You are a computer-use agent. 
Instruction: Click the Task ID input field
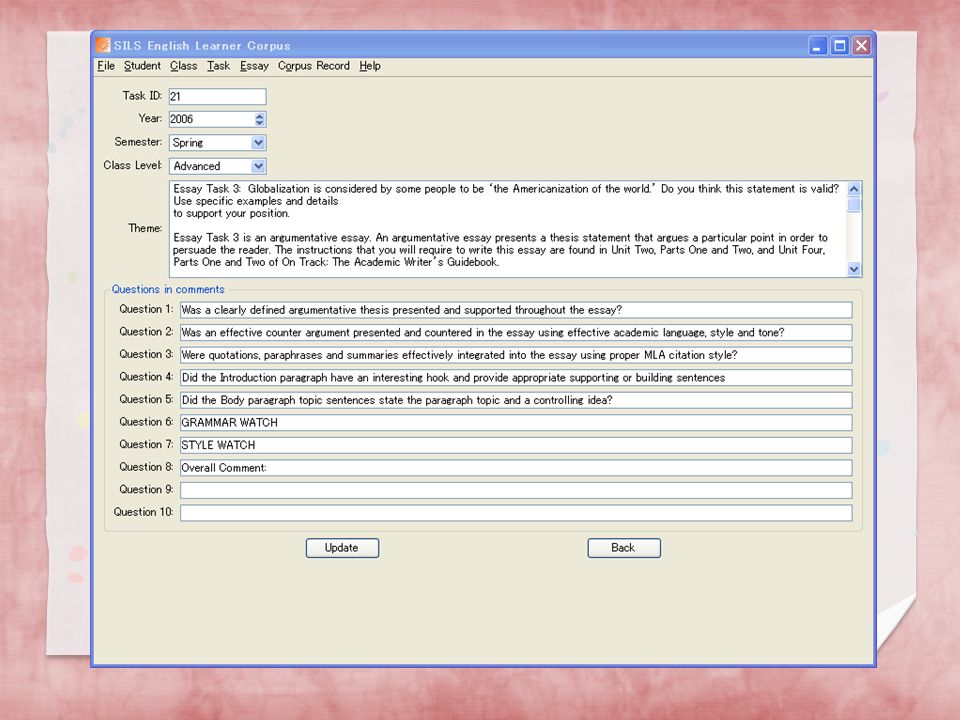click(x=217, y=96)
